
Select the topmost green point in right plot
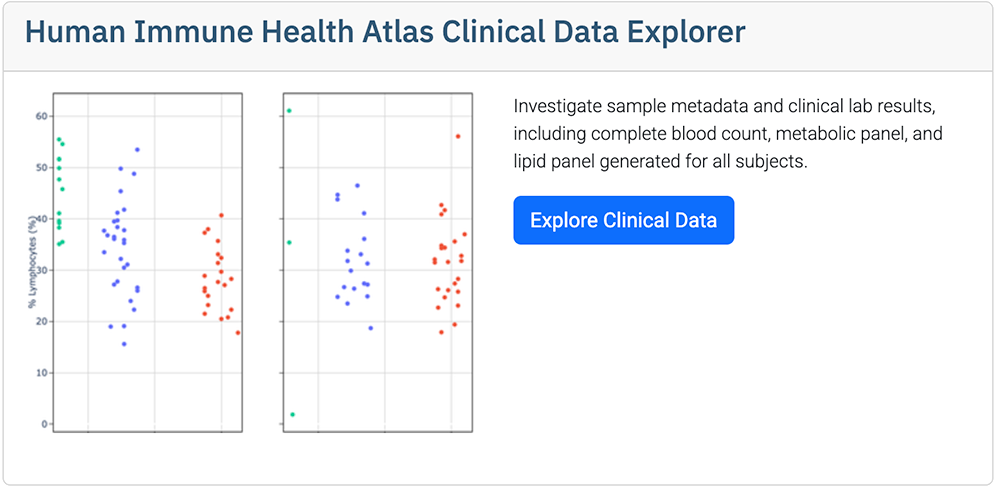(289, 110)
